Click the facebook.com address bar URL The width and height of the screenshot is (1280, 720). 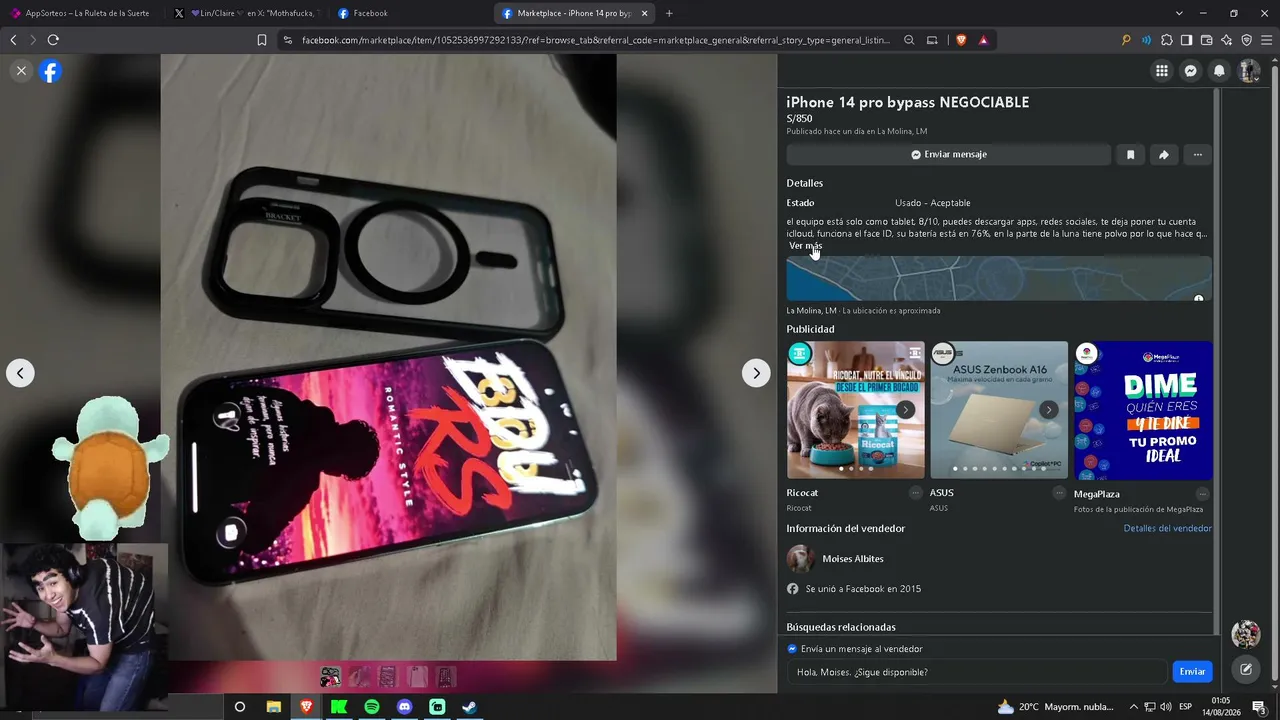tap(595, 40)
